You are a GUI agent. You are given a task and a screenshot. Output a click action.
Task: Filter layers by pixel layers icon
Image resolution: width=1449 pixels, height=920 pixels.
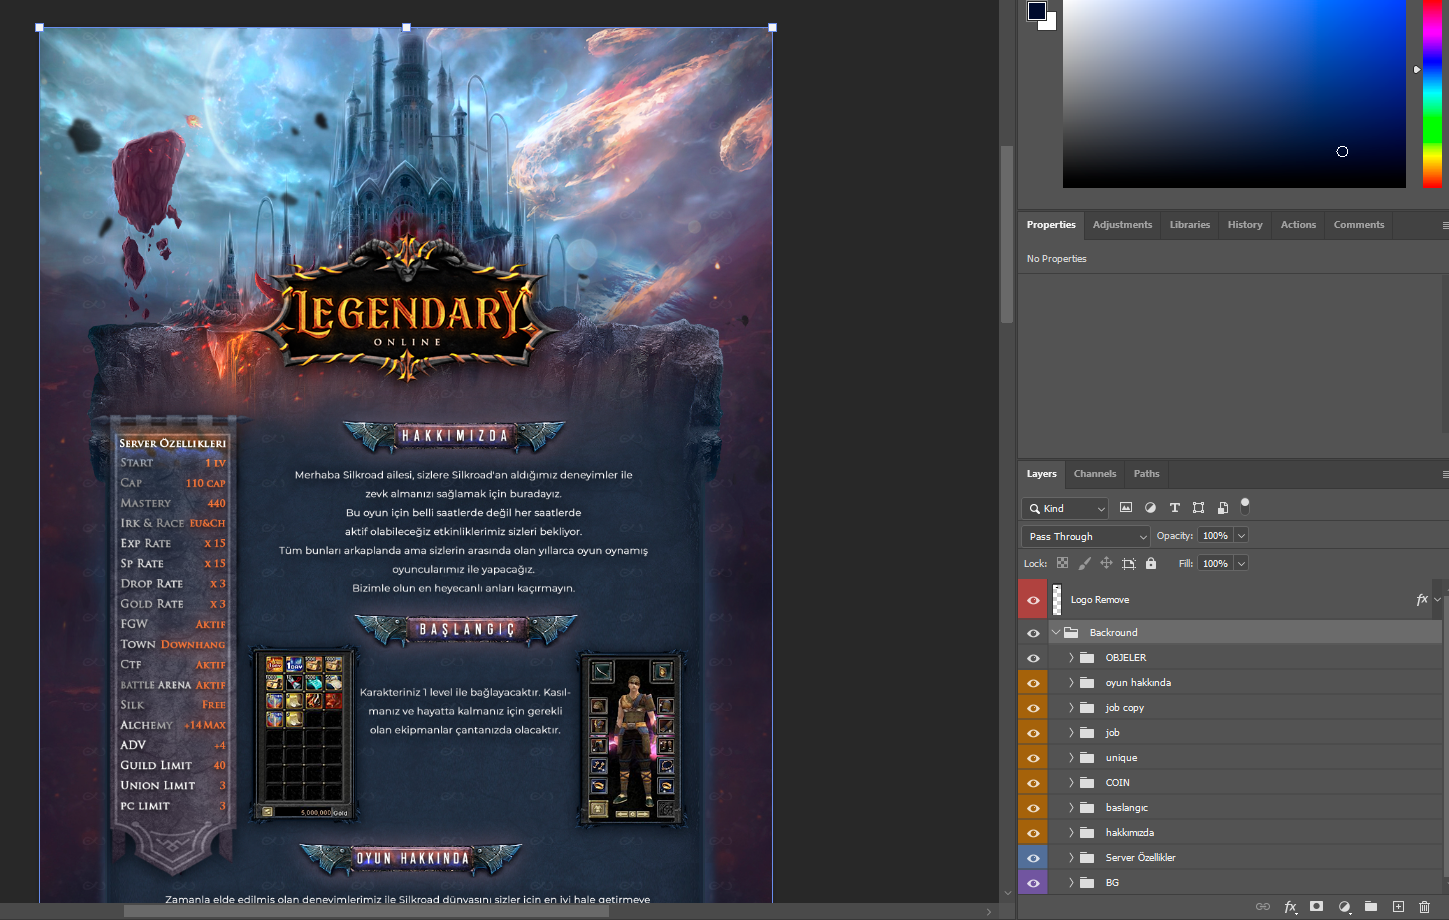1126,508
